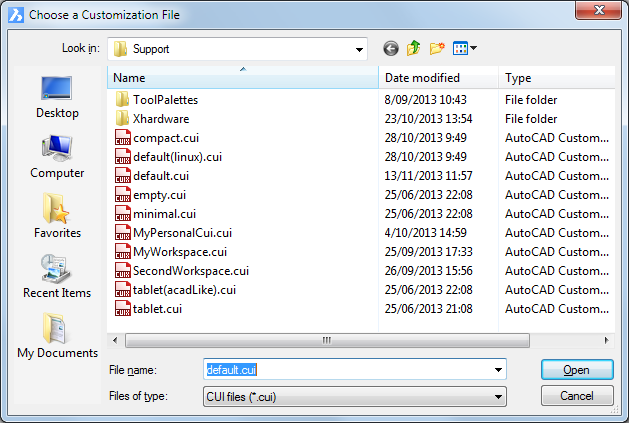Viewport: 629px width, 423px height.
Task: Select the date 13/11/2013 11:57
Action: pos(428,176)
